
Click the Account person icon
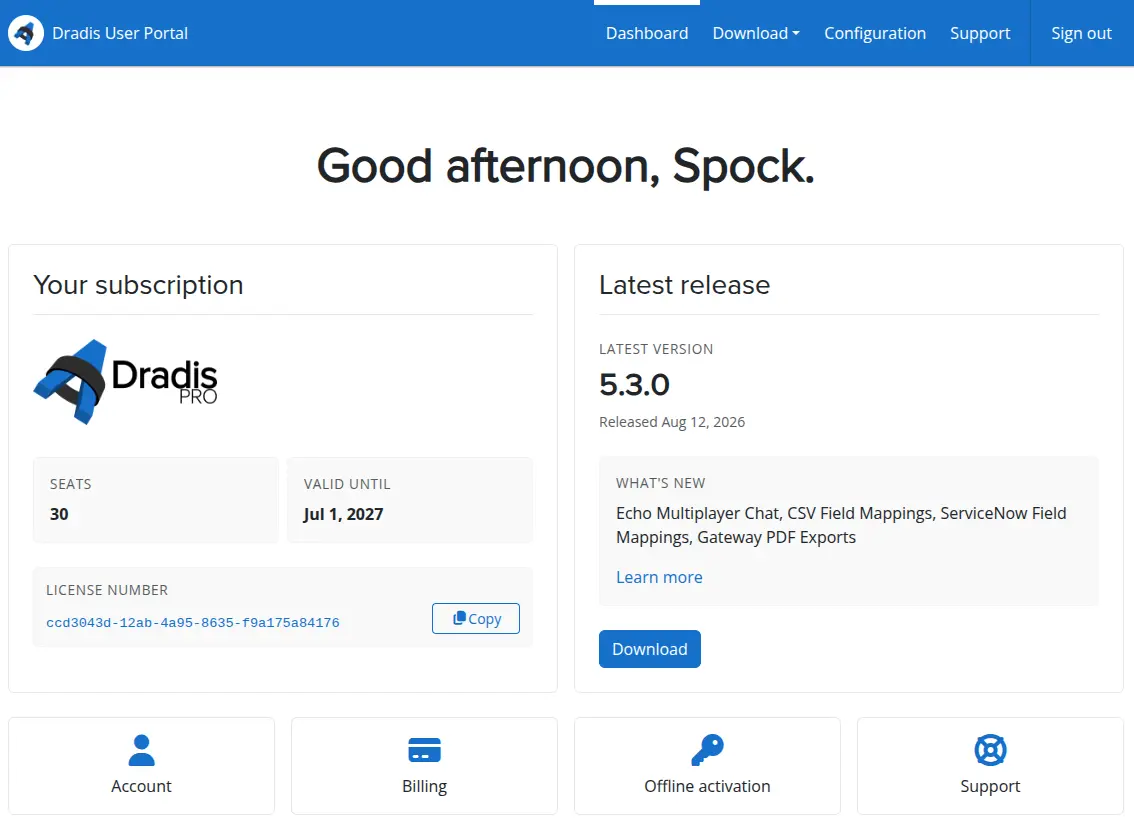coord(141,750)
